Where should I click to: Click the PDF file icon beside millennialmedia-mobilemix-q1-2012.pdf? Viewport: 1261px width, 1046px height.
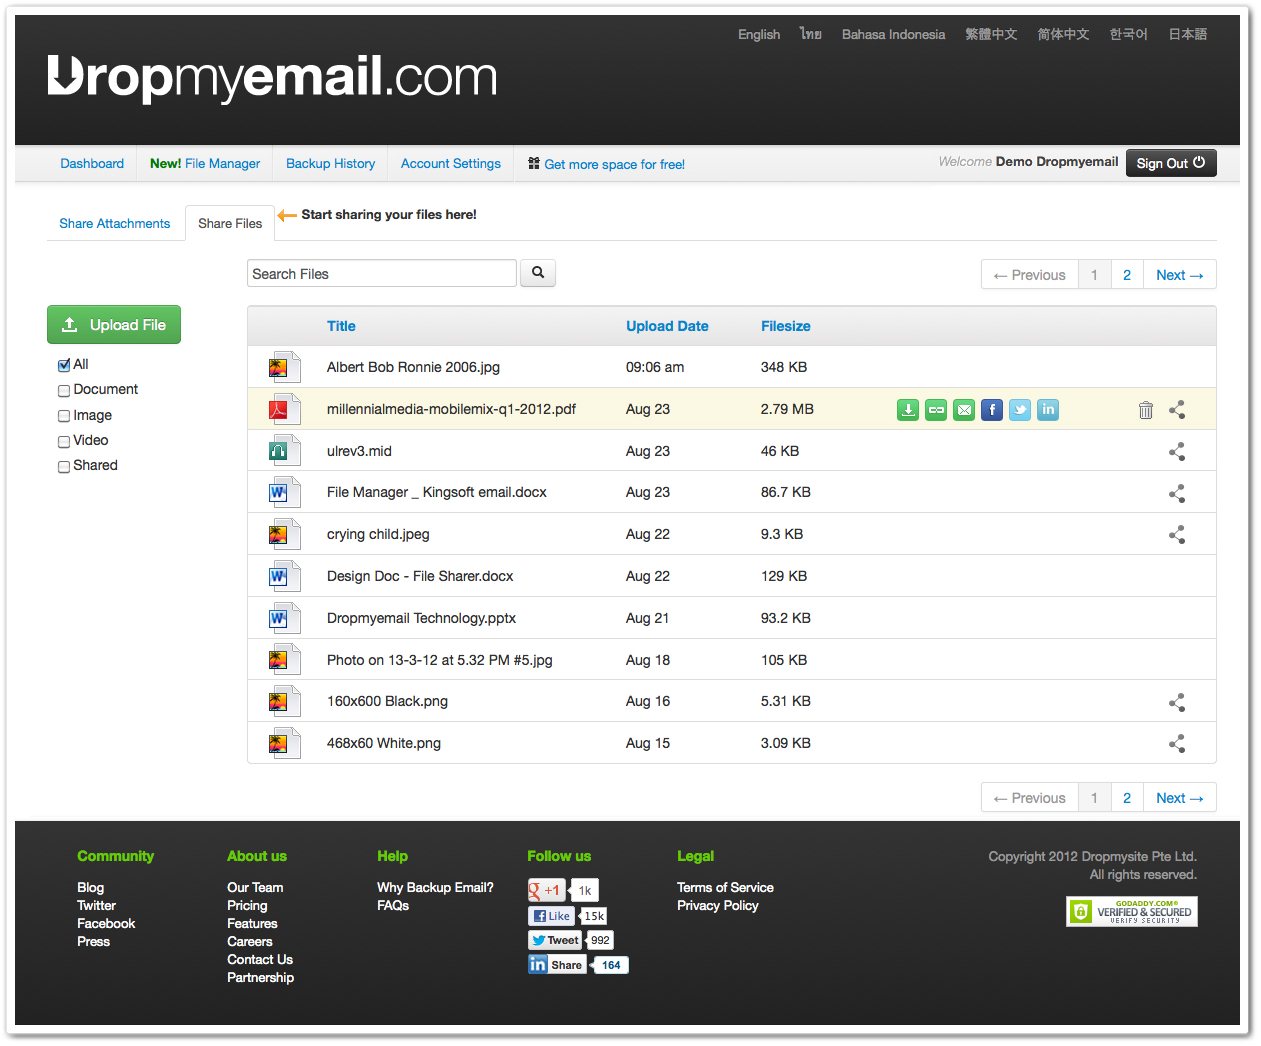click(284, 409)
